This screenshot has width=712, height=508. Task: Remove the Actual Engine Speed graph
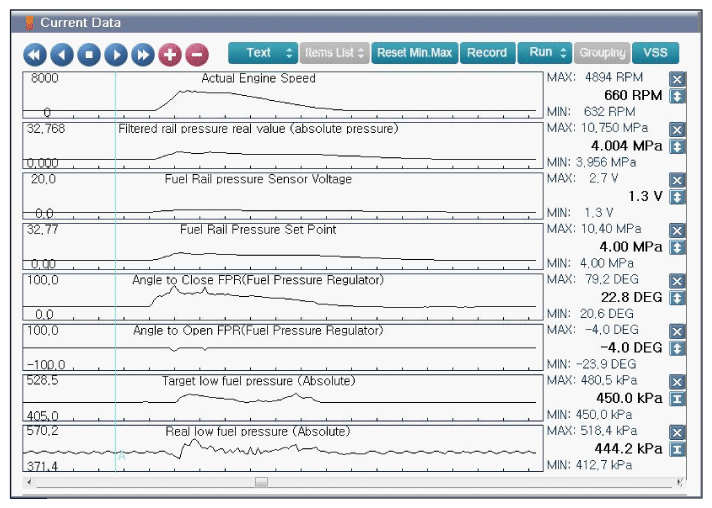pos(677,79)
